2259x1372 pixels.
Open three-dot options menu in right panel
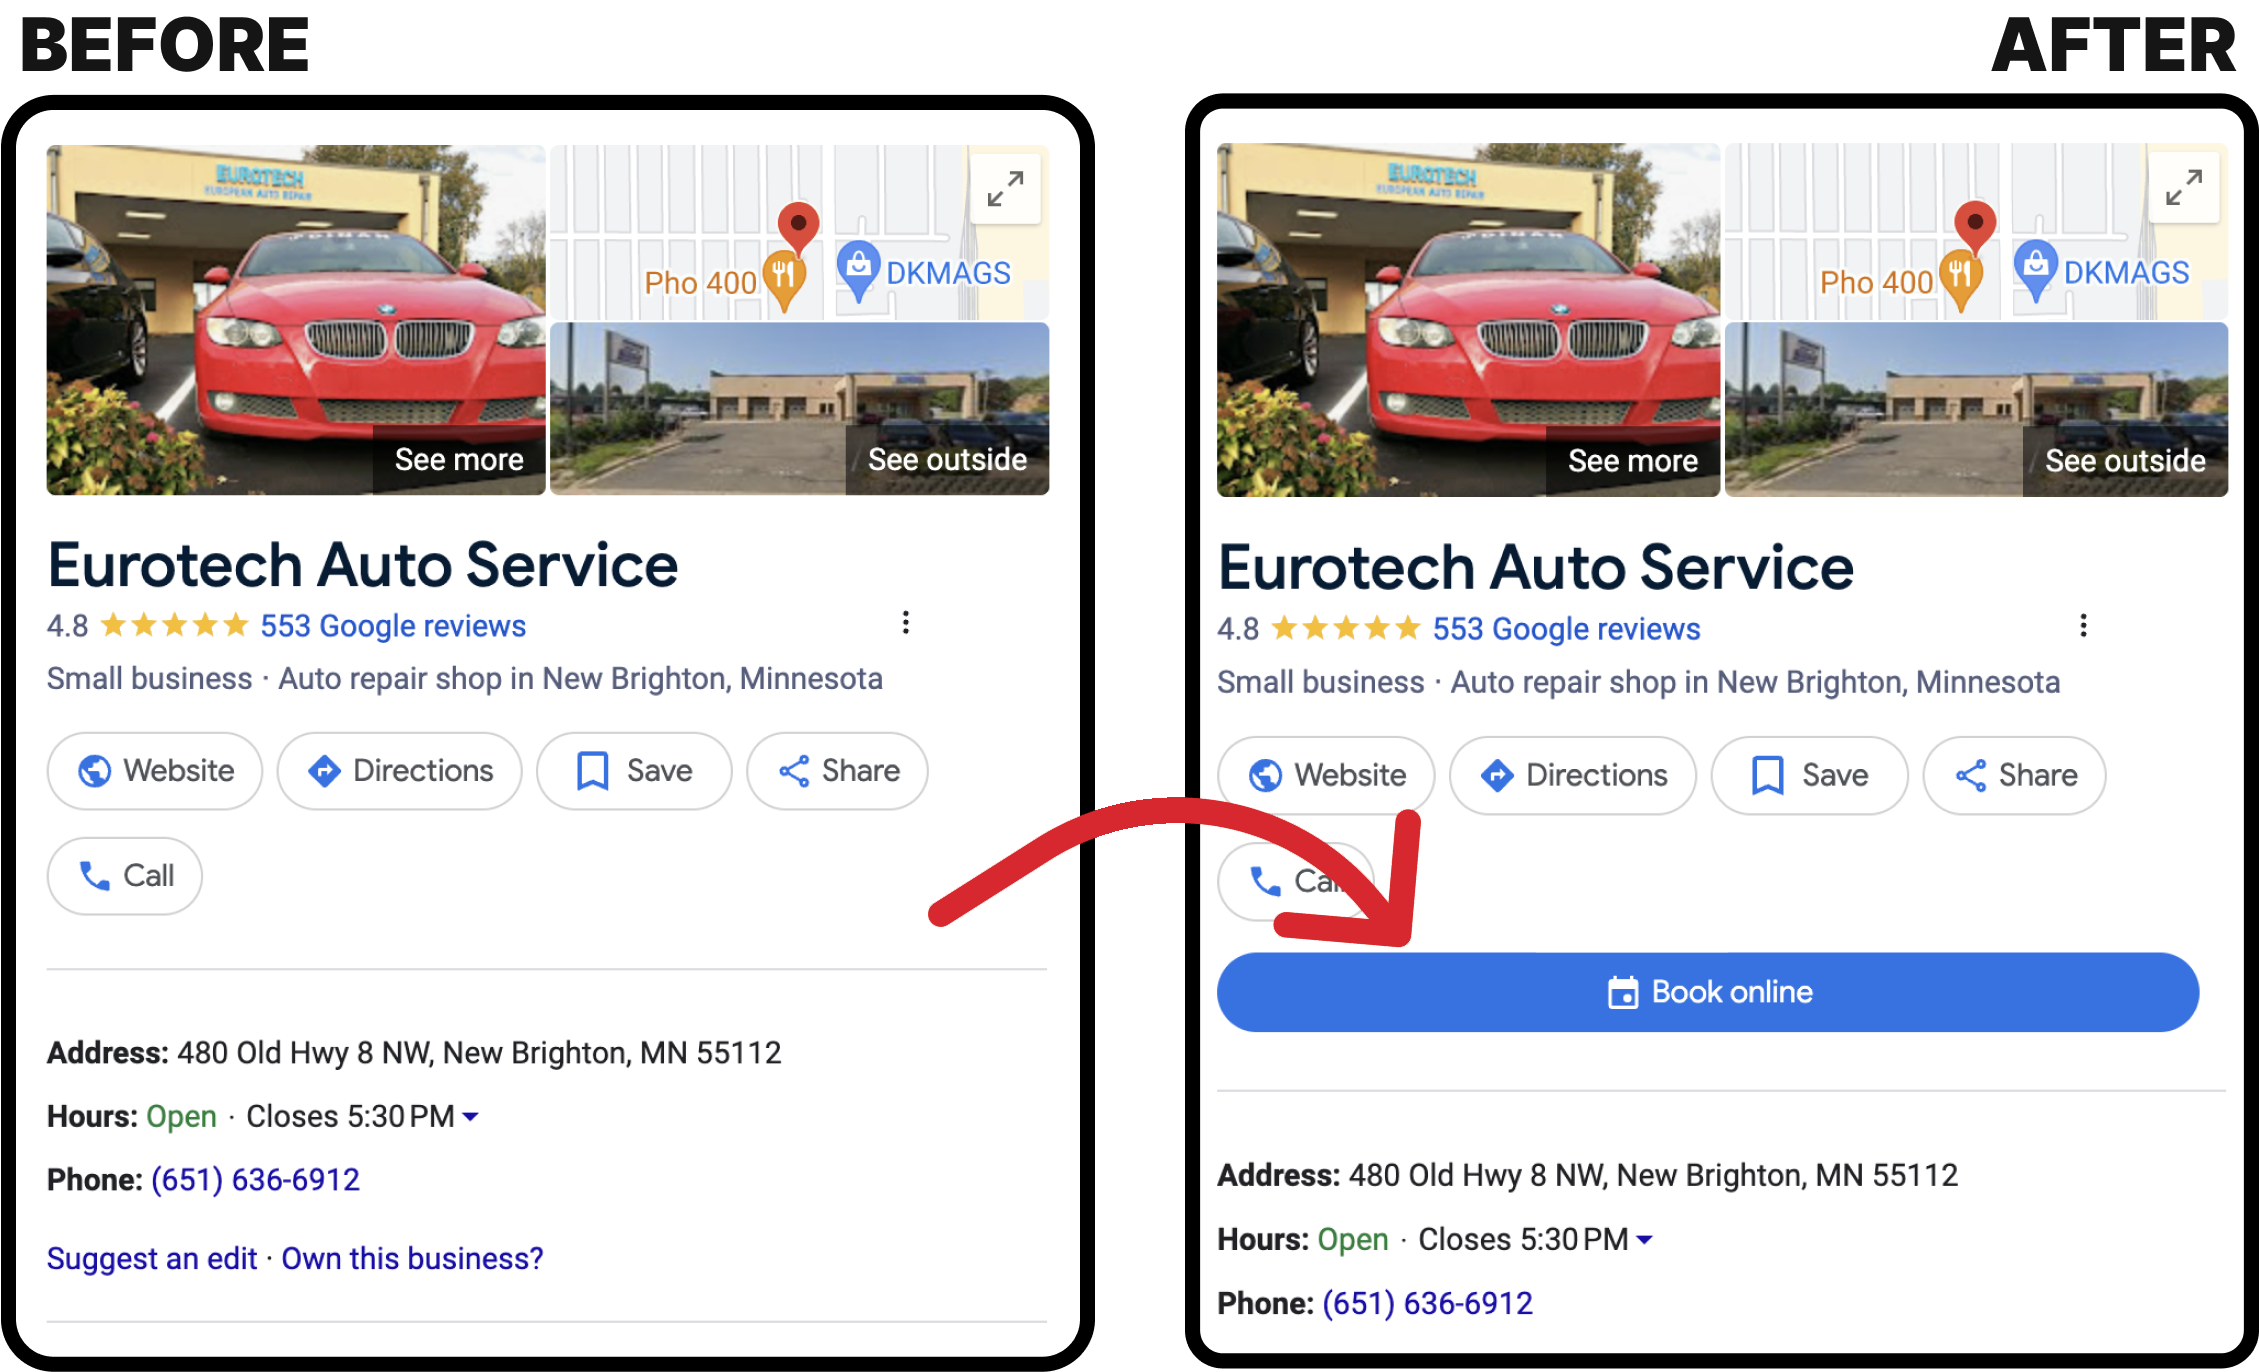pos(2083,626)
